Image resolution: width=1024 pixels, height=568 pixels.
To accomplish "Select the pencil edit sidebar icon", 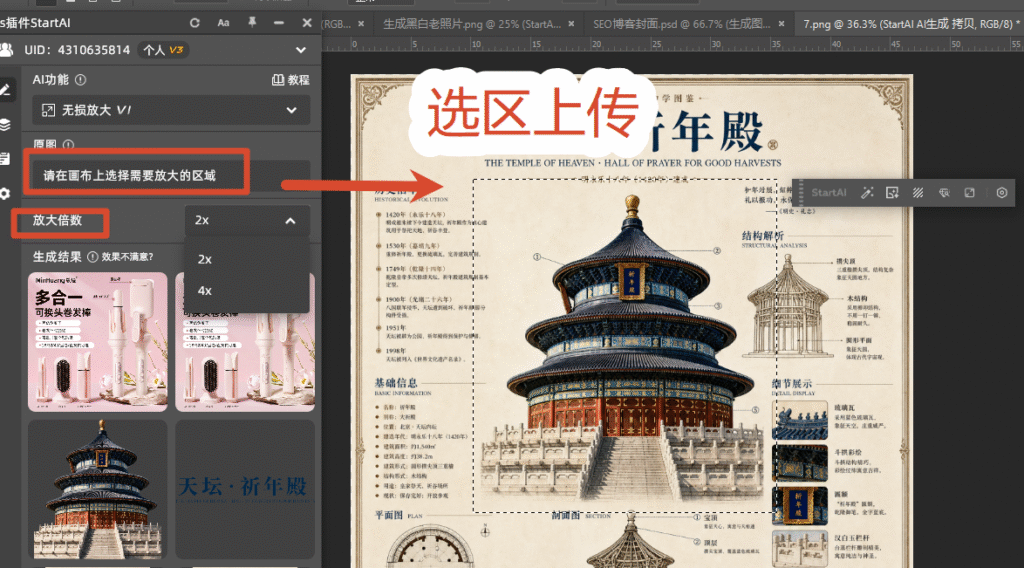I will tap(5, 90).
